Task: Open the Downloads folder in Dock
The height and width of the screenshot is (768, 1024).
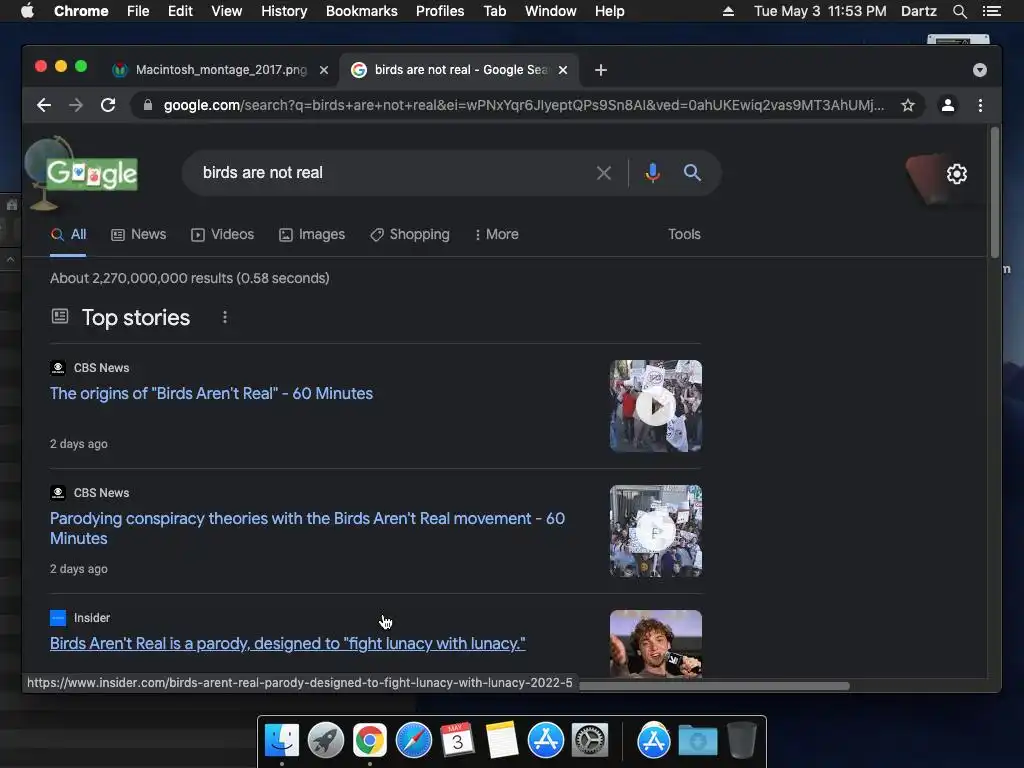Action: (697, 741)
